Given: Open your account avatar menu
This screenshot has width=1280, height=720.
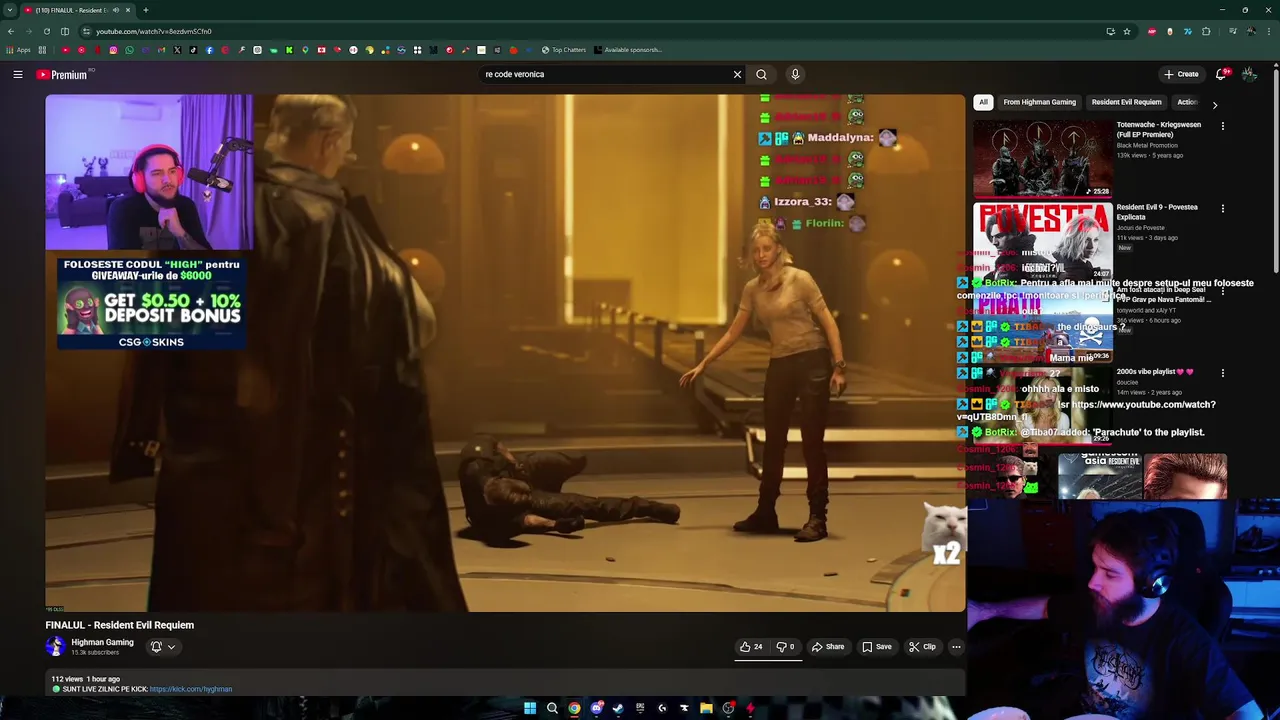Looking at the screenshot, I should coord(1249,74).
